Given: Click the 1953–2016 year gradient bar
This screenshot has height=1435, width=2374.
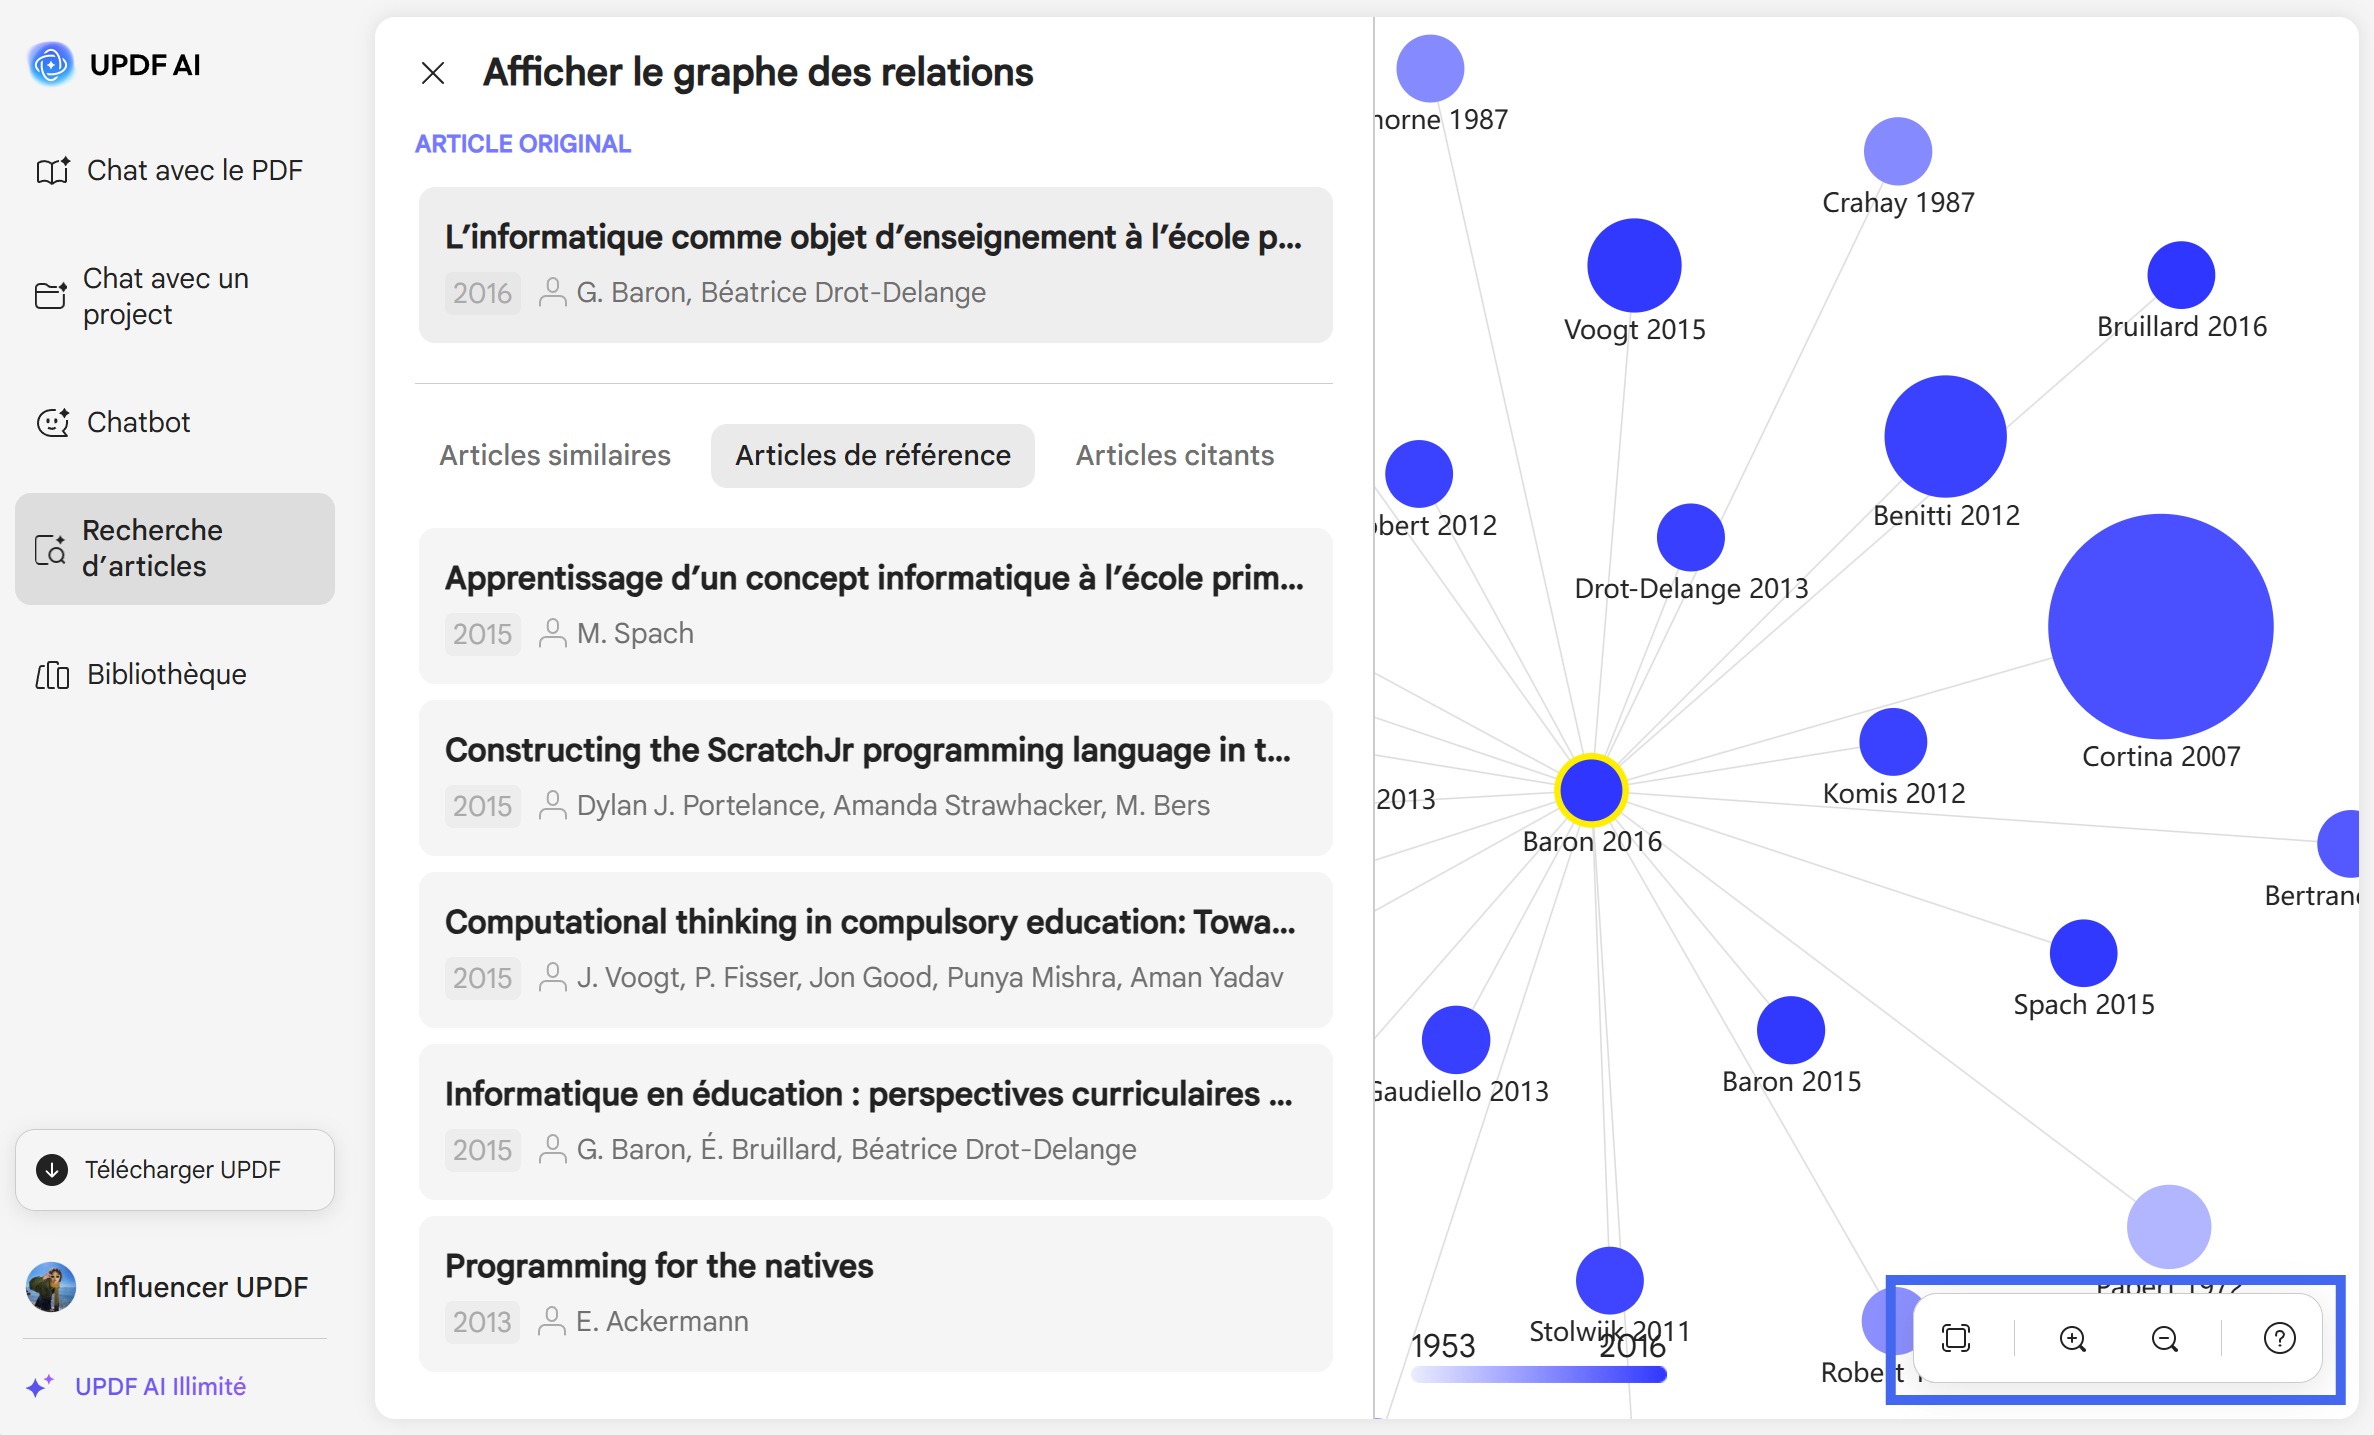Looking at the screenshot, I should pyautogui.click(x=1539, y=1375).
